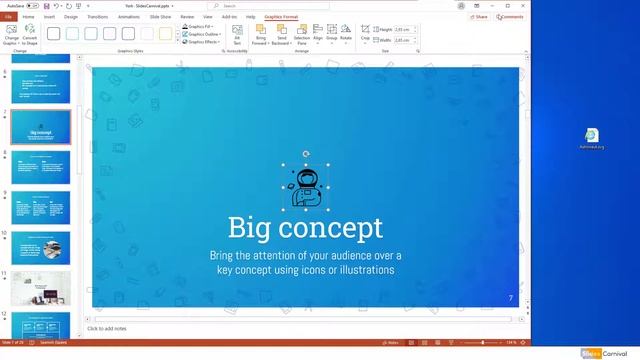Open the Transitions tab
The height and width of the screenshot is (360, 640).
tap(98, 17)
